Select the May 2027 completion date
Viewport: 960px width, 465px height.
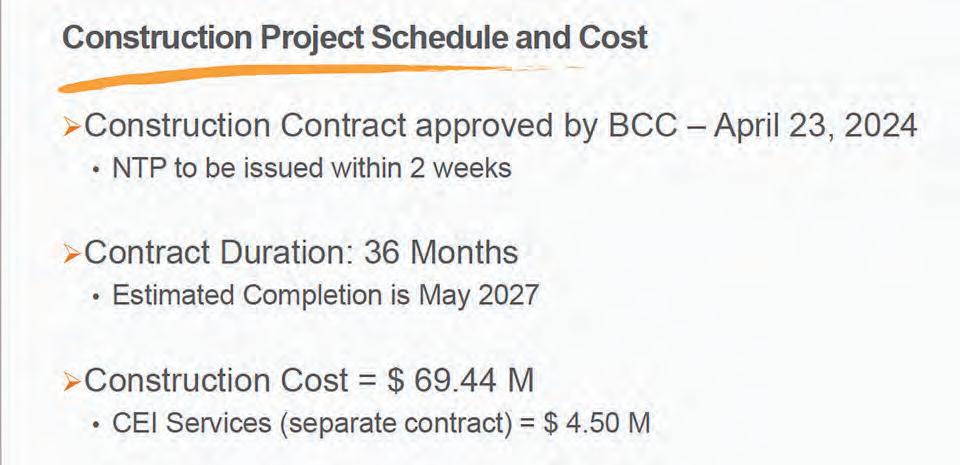(478, 296)
